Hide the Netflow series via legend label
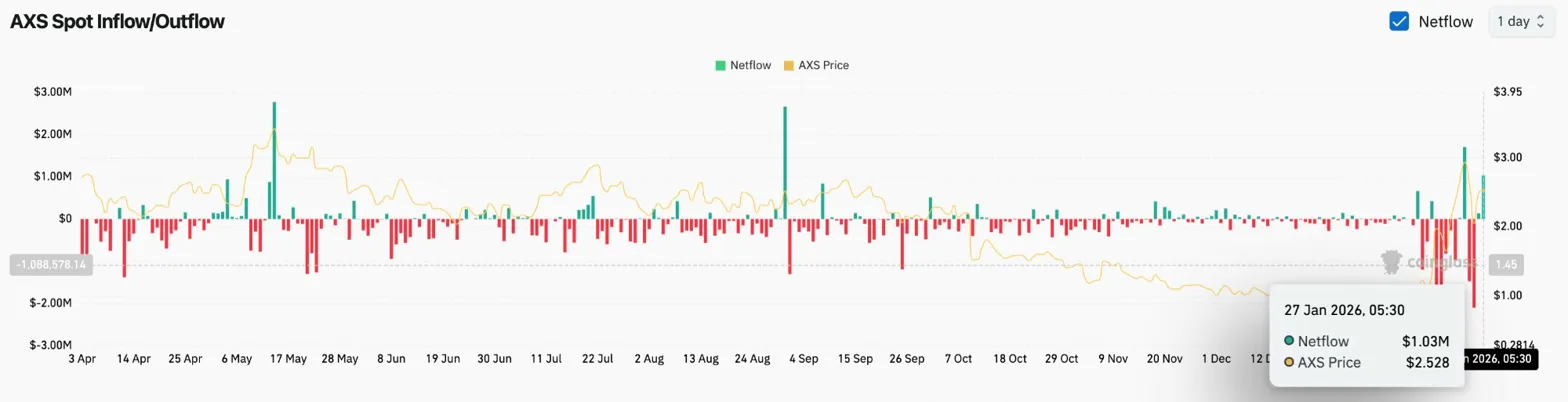This screenshot has width=1568, height=402. (750, 65)
